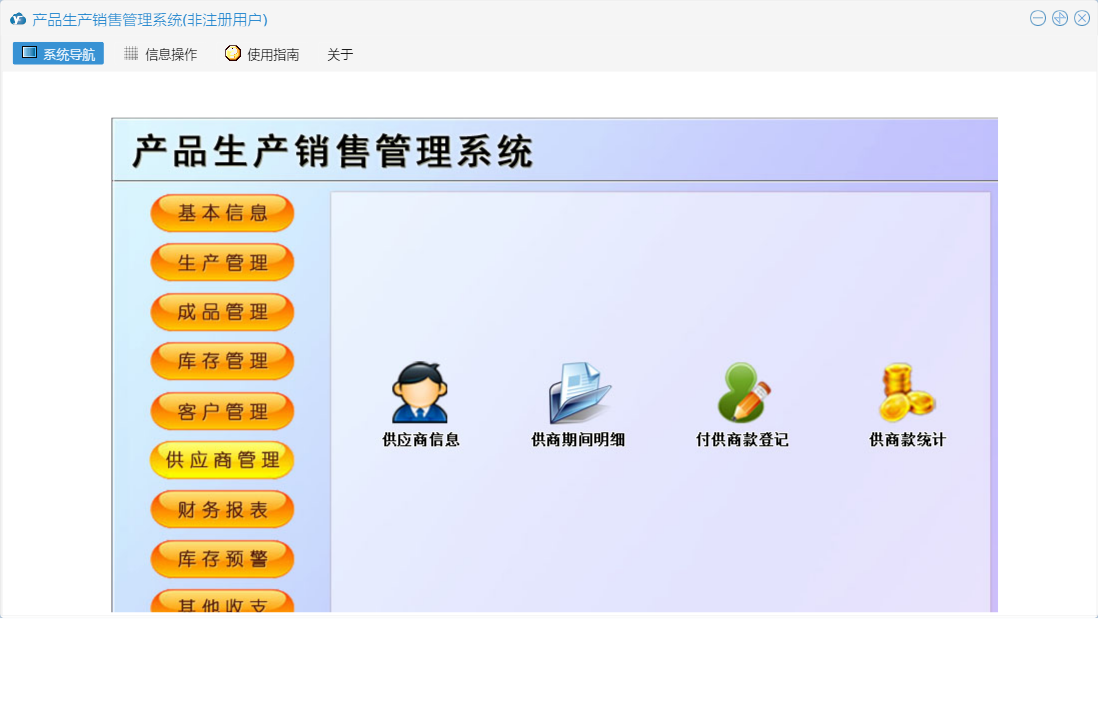Click the 付供商款登记 label text
1098x719 pixels.
tap(742, 440)
